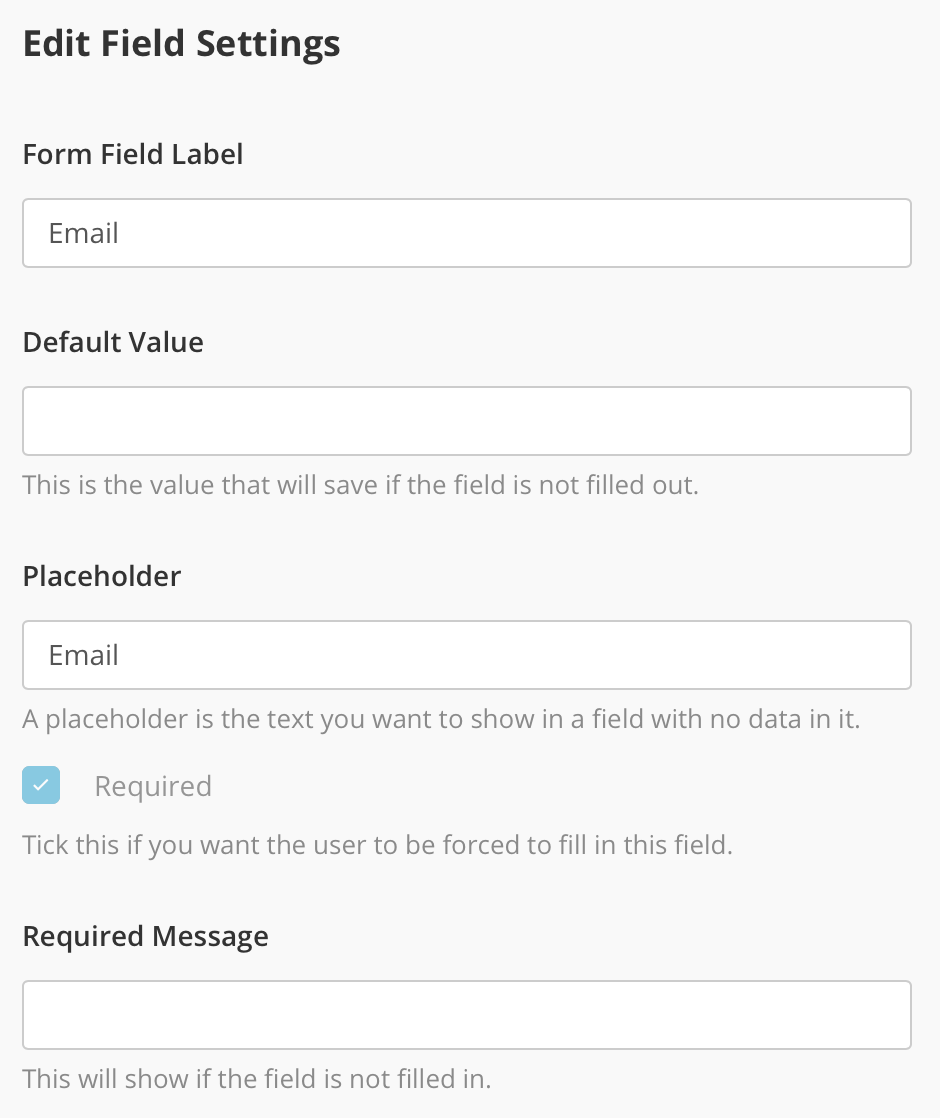The image size is (940, 1118).
Task: Click the Required label text
Action: click(x=152, y=786)
